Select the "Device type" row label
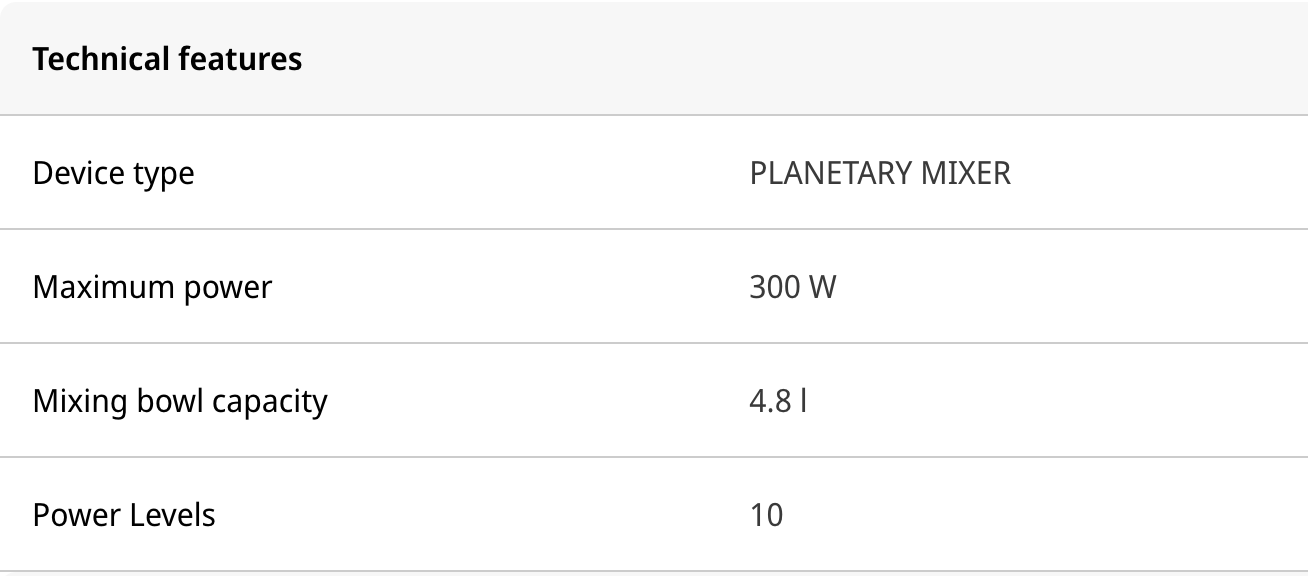The image size is (1308, 576). click(113, 174)
